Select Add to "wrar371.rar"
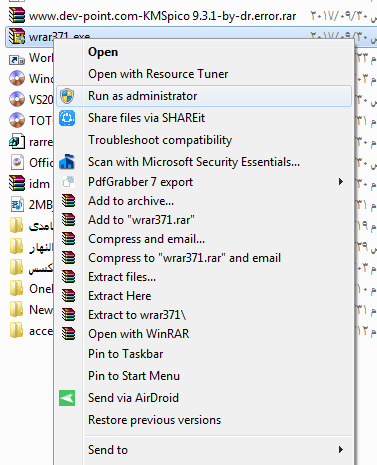The width and height of the screenshot is (377, 465). [204, 220]
